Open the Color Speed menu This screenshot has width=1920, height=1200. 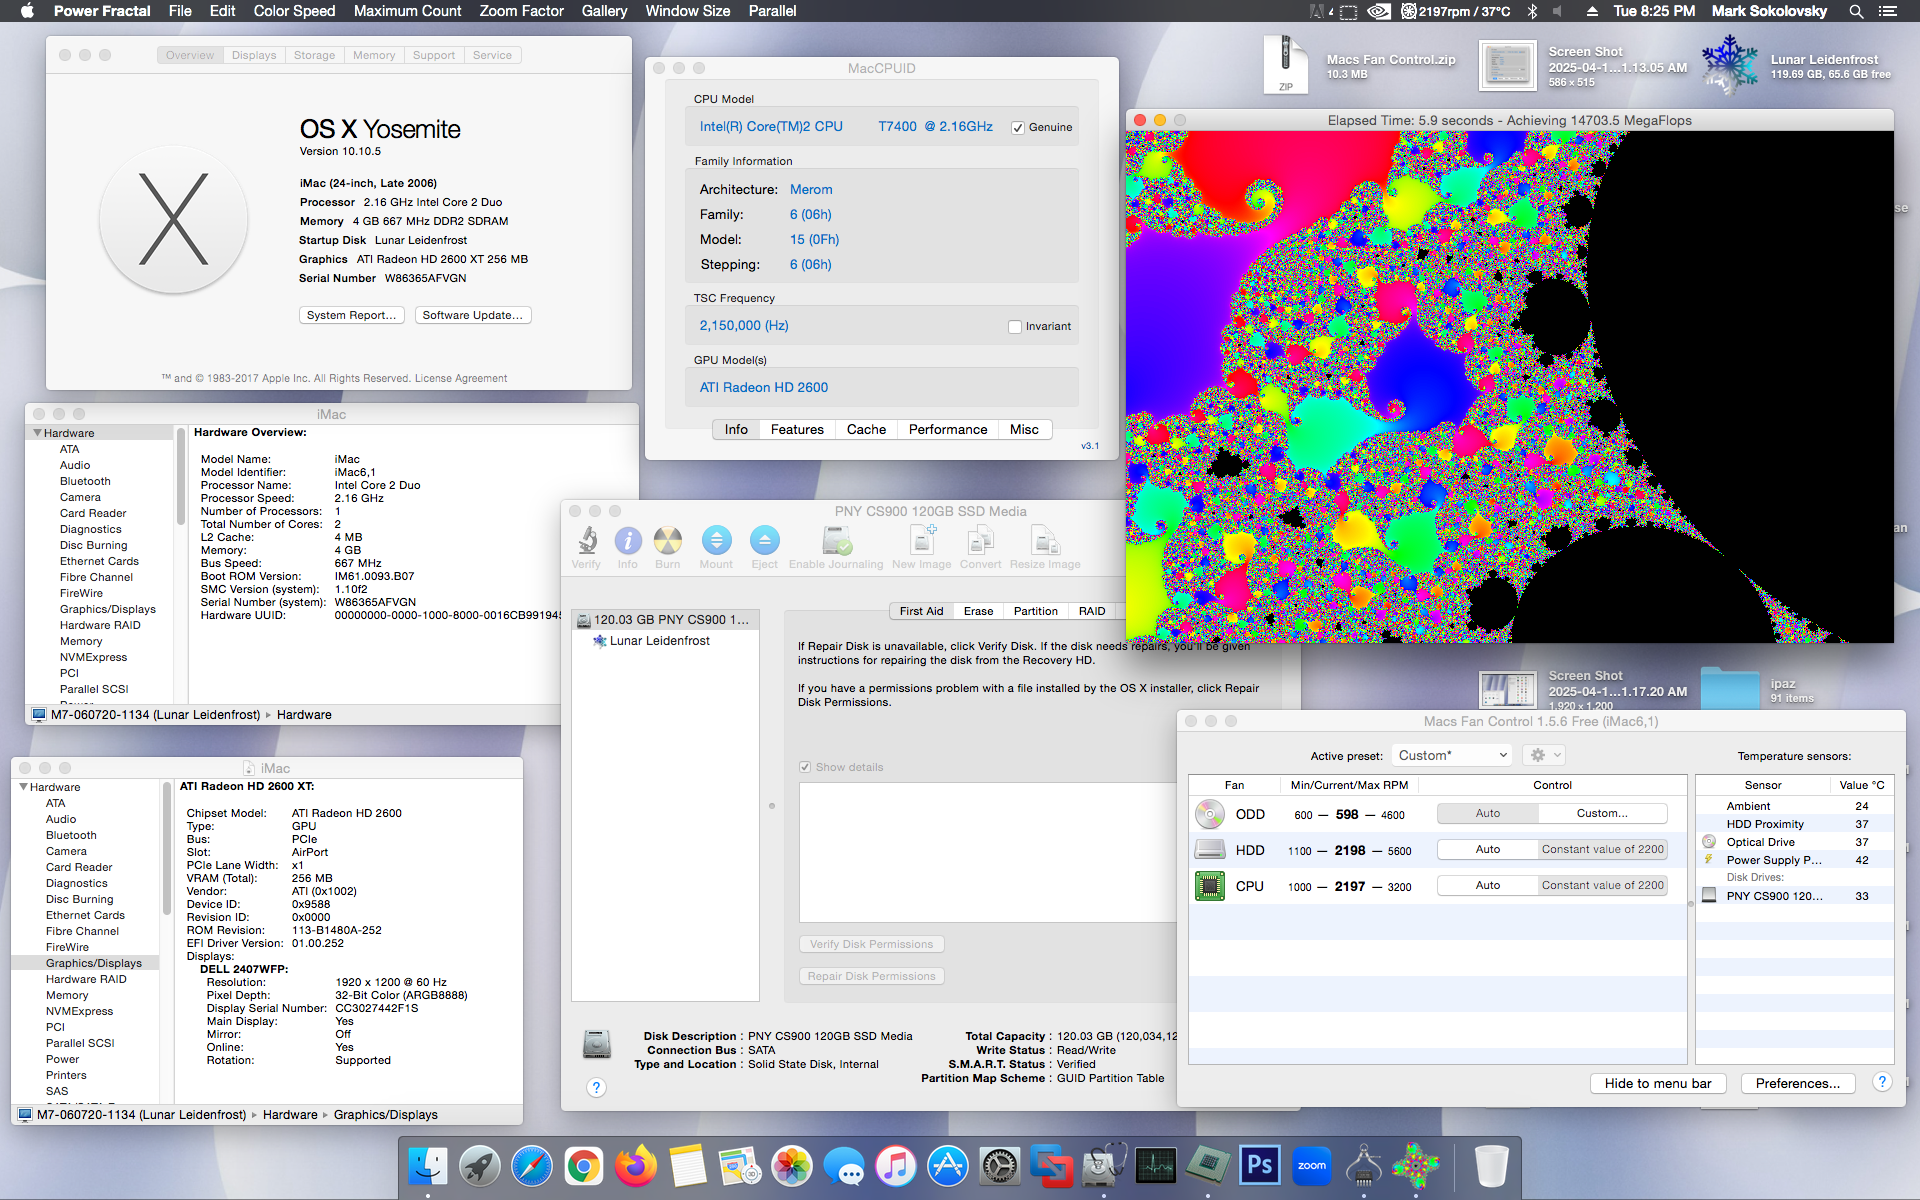click(x=294, y=11)
